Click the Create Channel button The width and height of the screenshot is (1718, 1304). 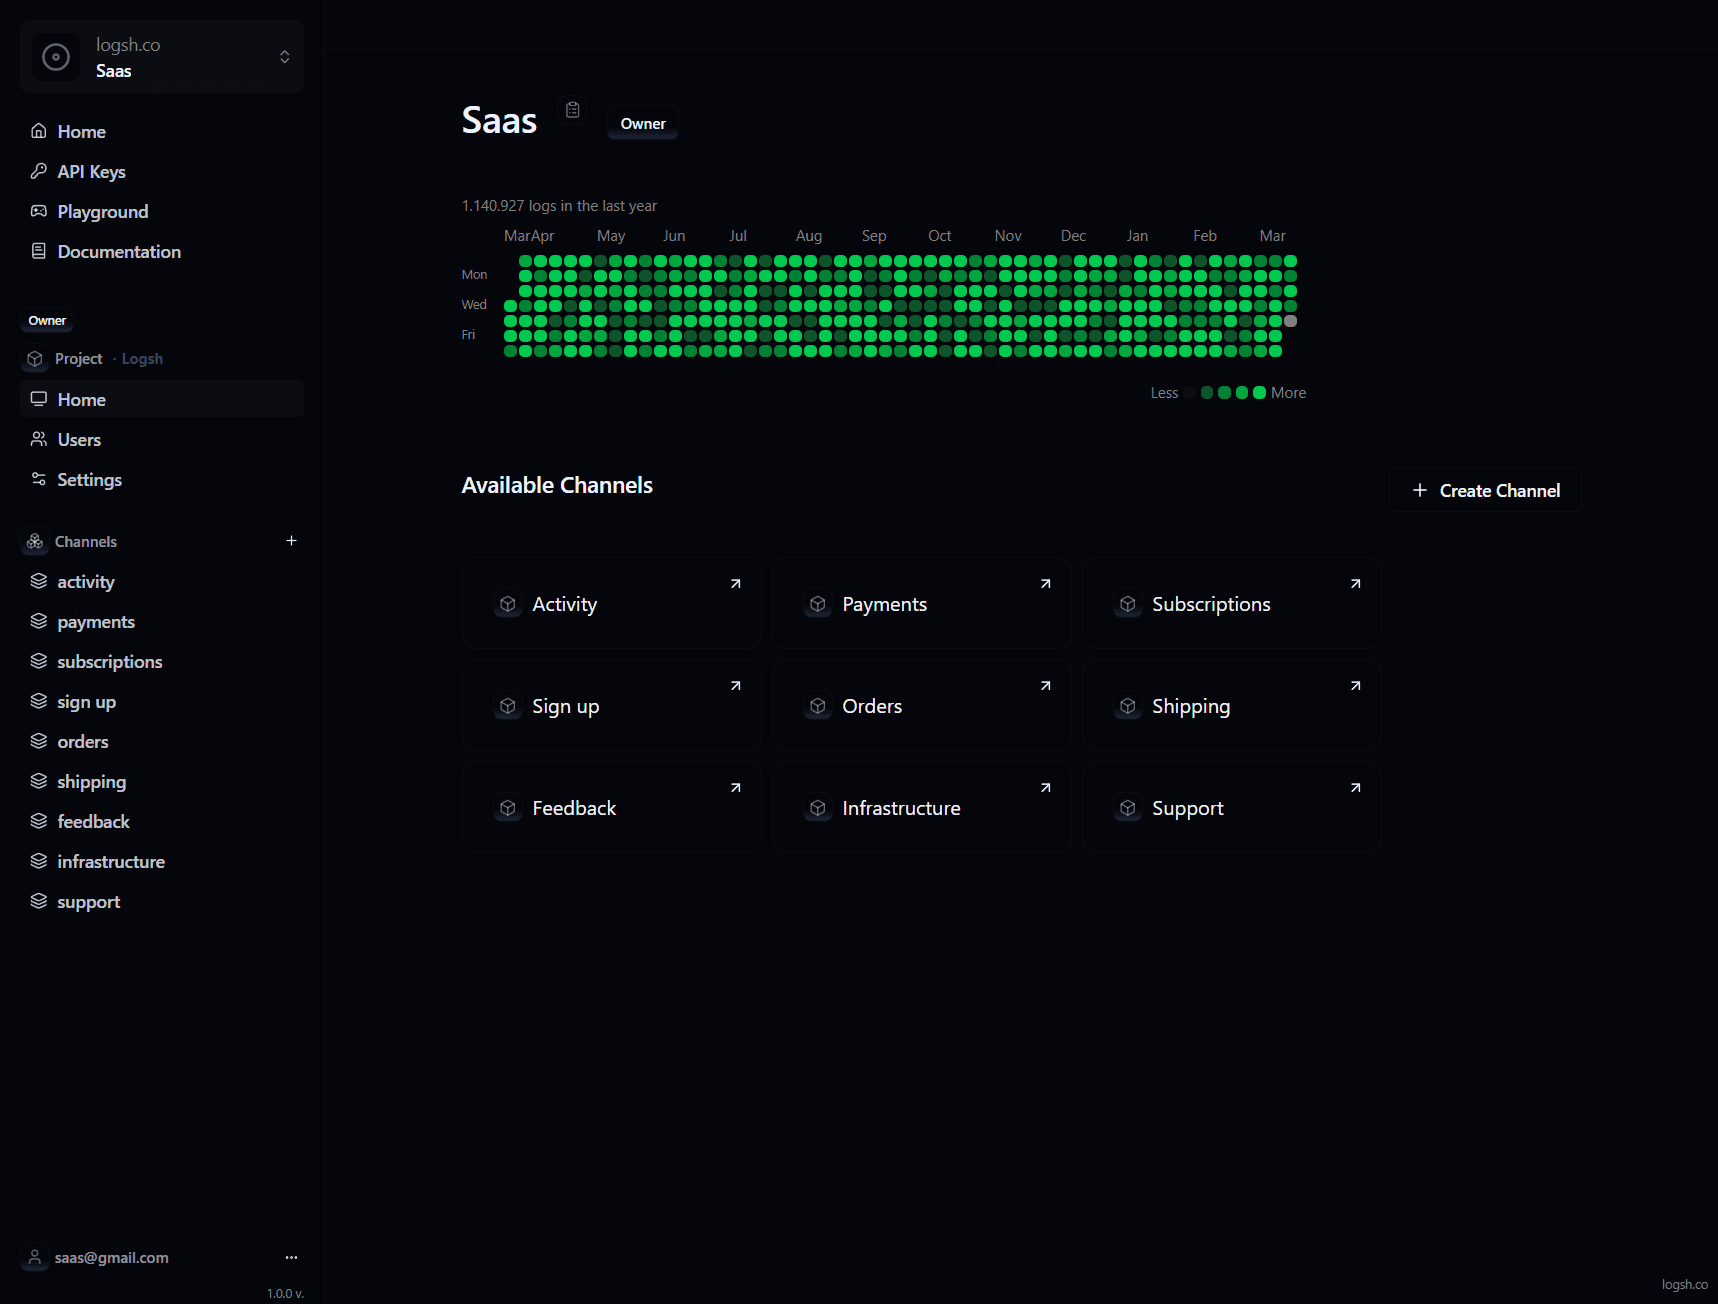click(x=1485, y=490)
